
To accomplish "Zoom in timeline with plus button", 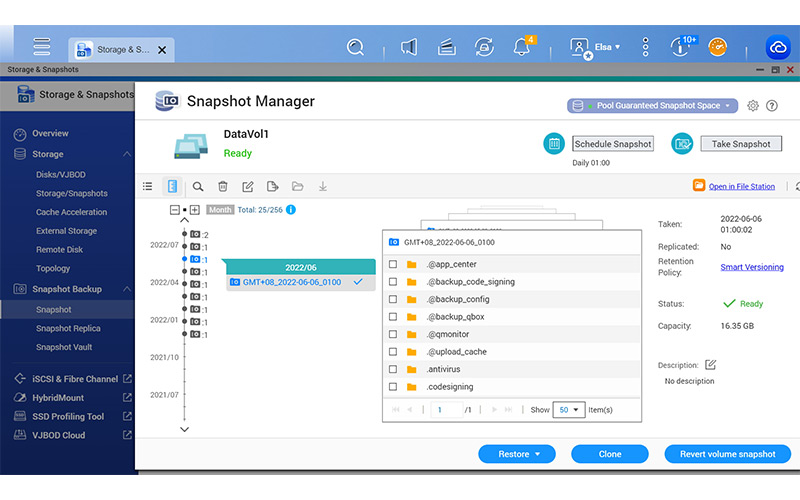I will tap(195, 210).
